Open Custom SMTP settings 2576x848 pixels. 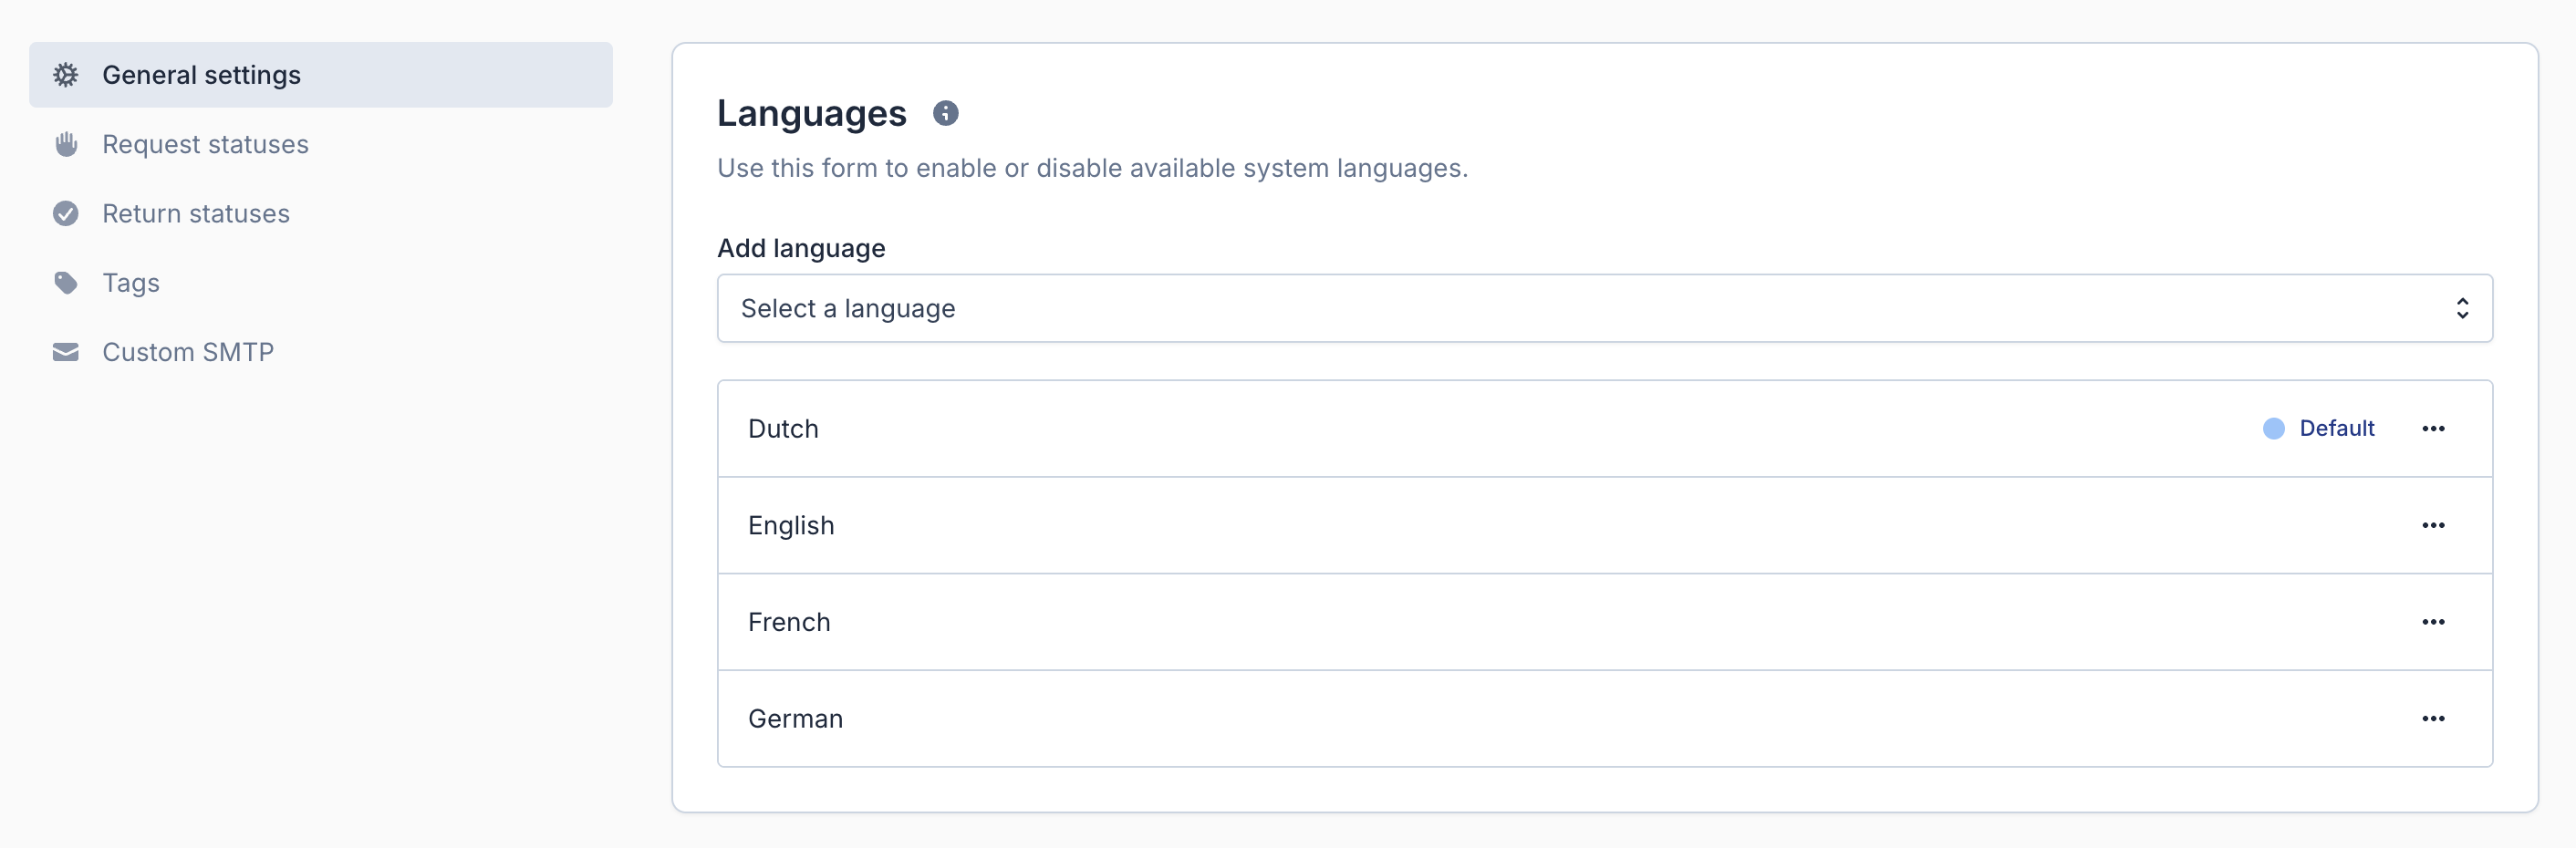click(188, 352)
